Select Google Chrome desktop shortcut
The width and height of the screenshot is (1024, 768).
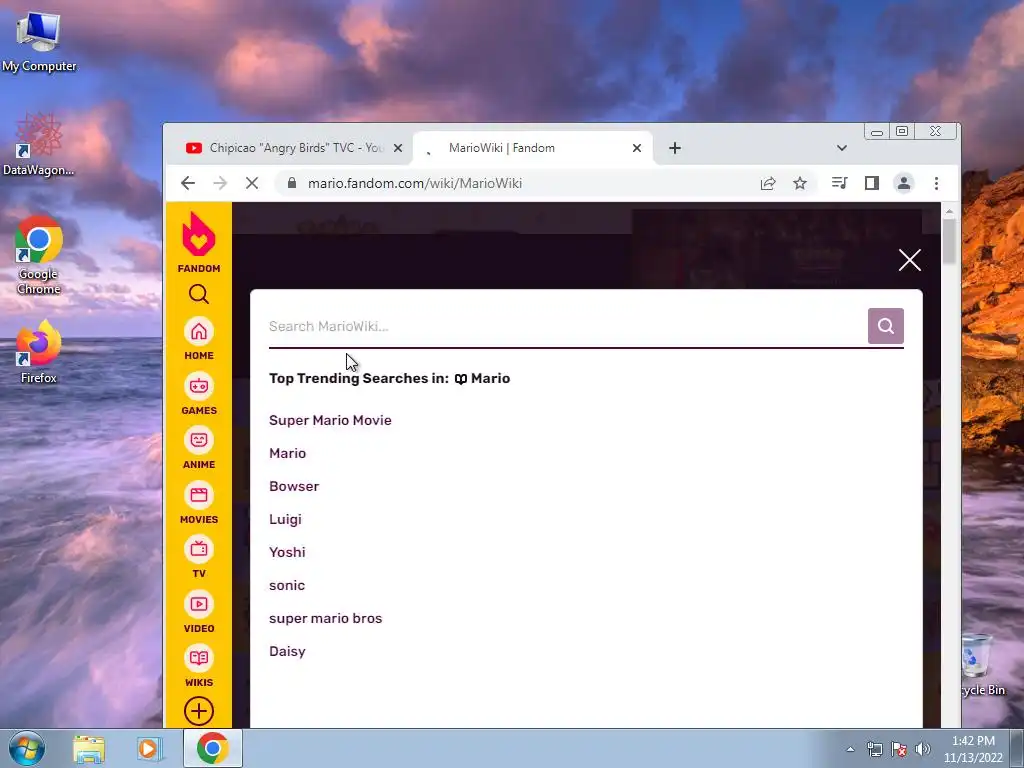(39, 255)
